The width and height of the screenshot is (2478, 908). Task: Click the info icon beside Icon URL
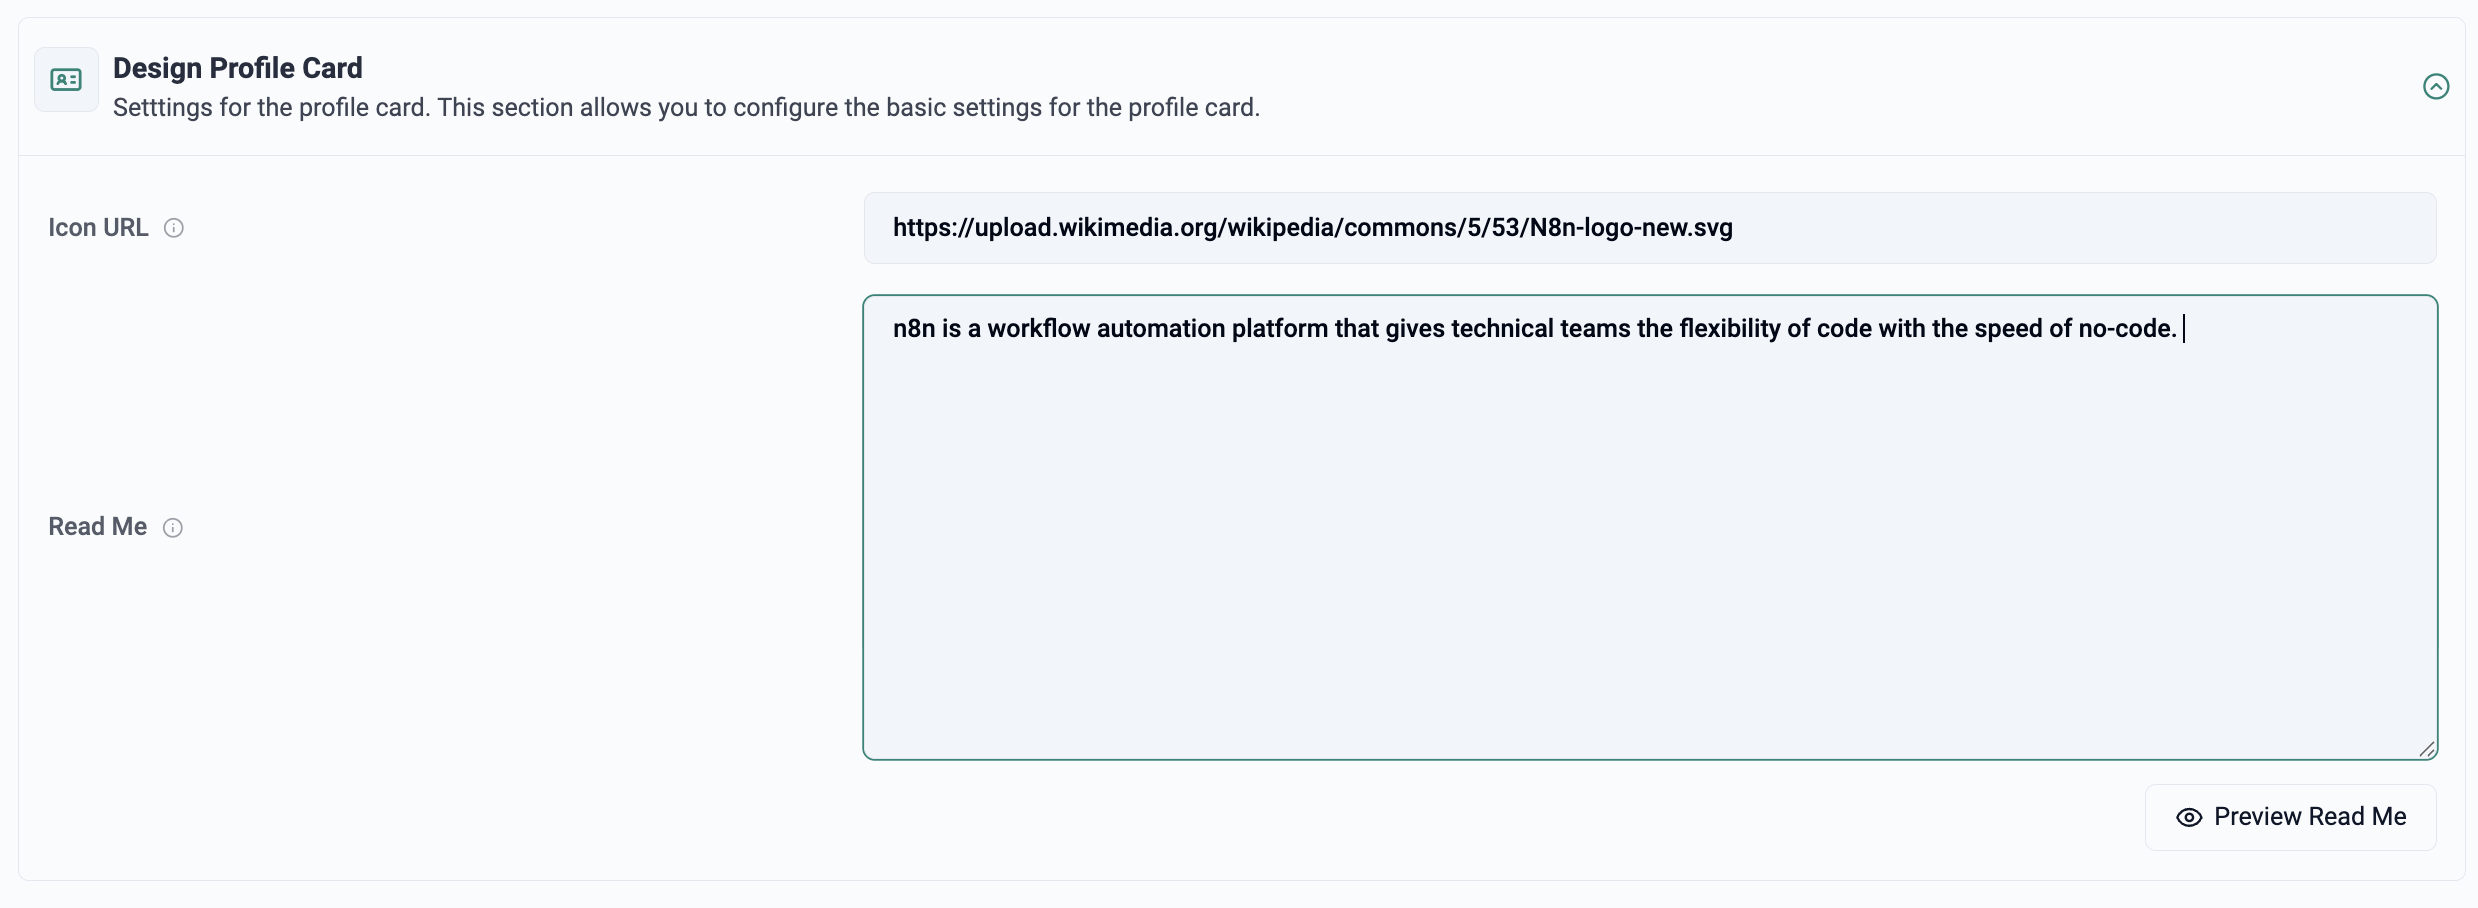tap(174, 228)
